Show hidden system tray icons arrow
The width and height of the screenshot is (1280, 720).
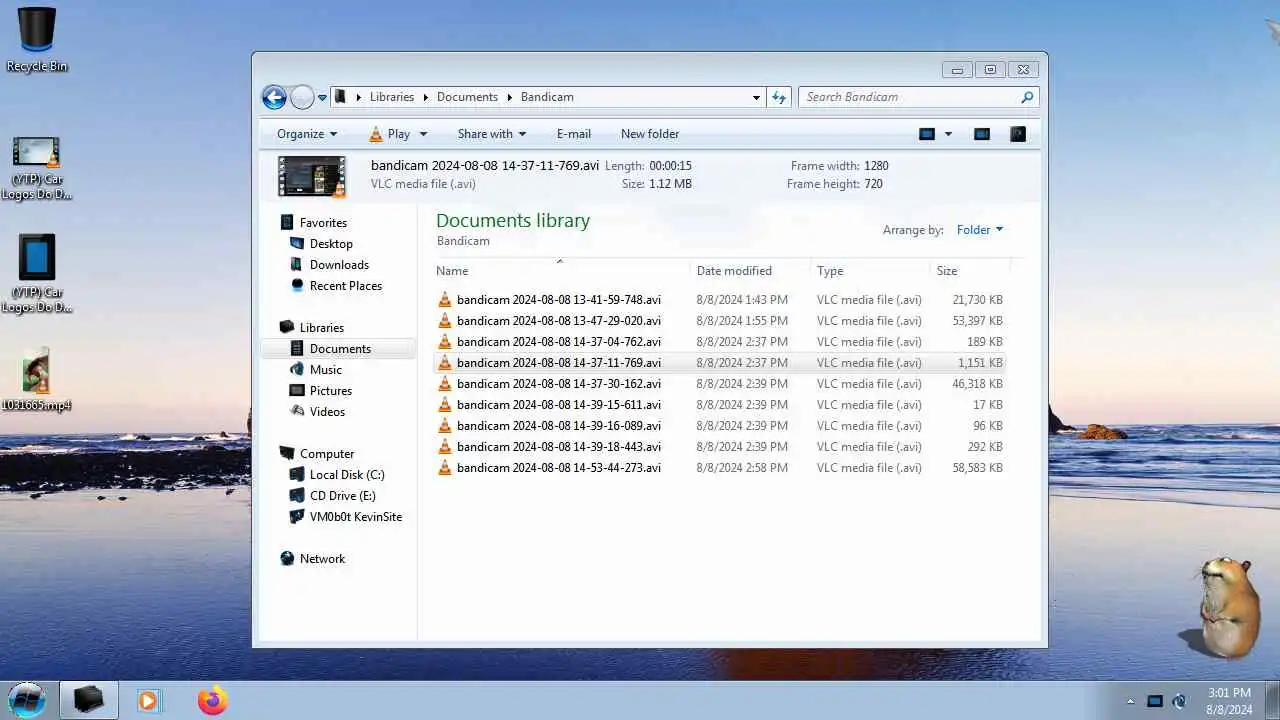click(1131, 701)
